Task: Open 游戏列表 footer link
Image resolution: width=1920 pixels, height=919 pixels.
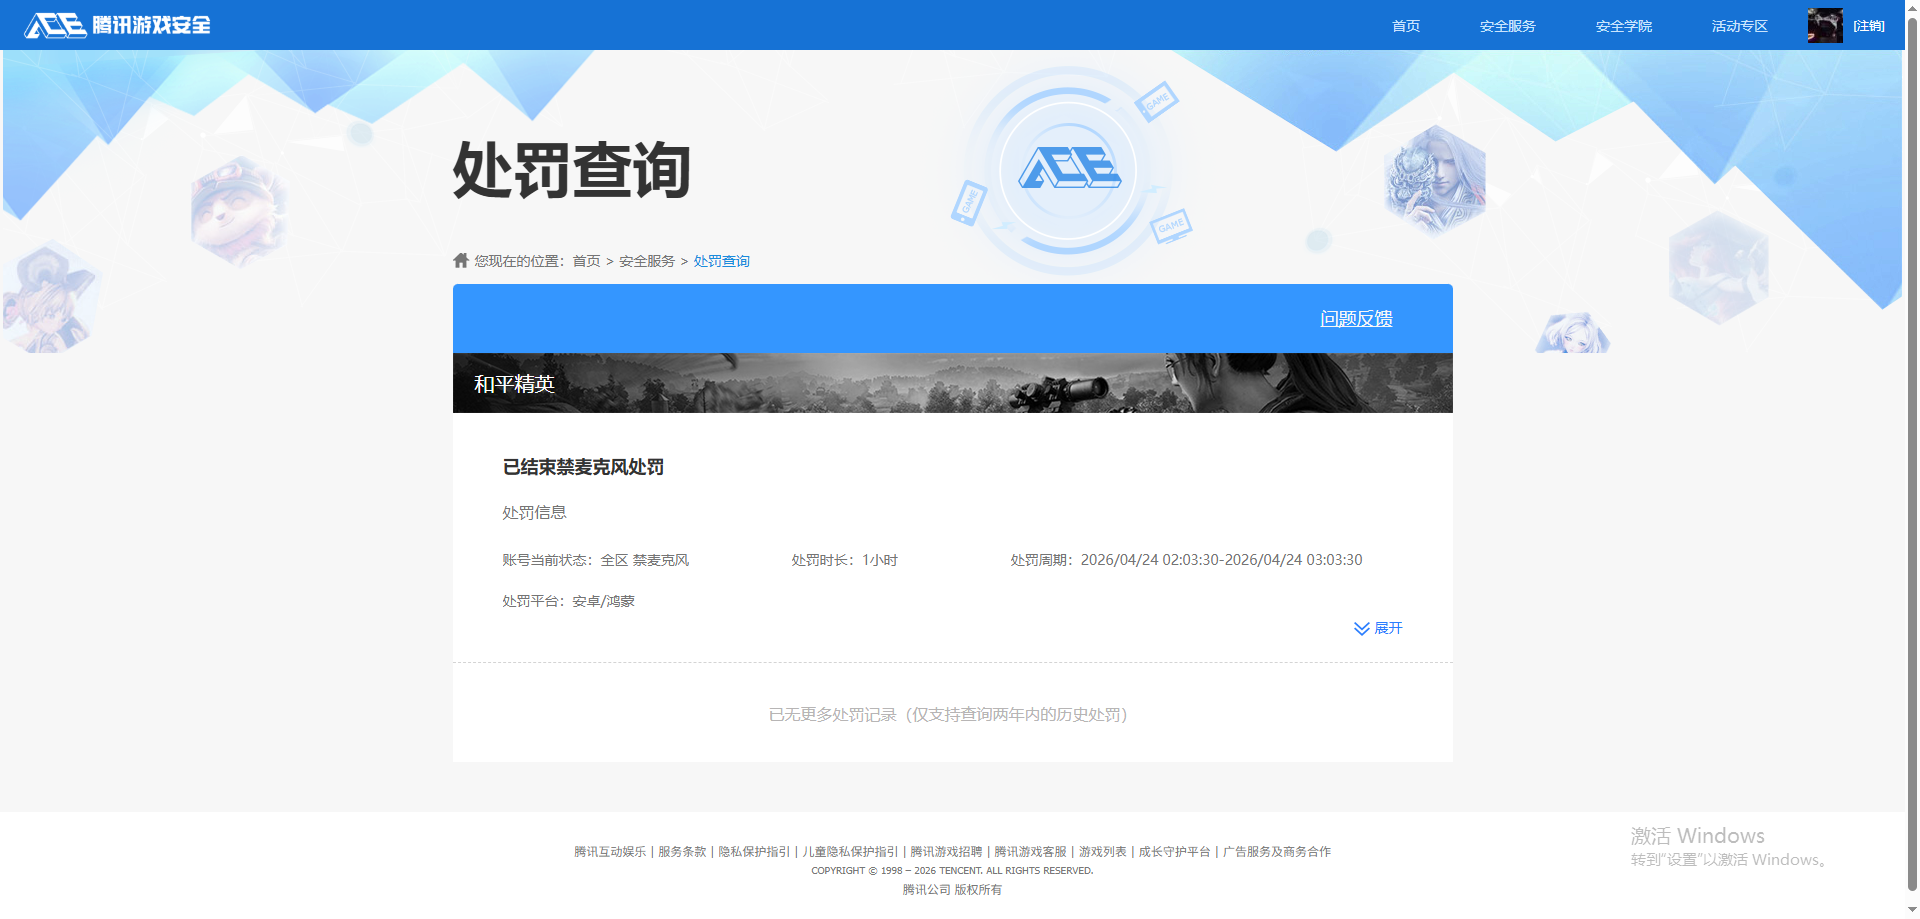Action: point(1102,852)
